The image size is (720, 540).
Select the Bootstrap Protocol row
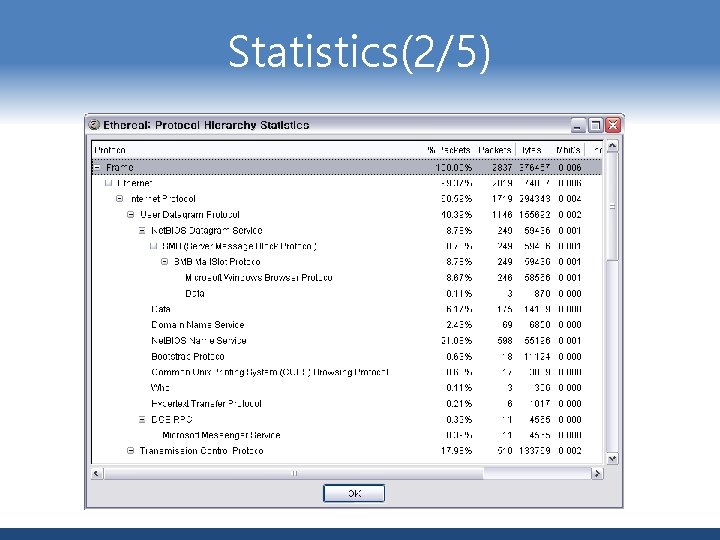click(347, 356)
